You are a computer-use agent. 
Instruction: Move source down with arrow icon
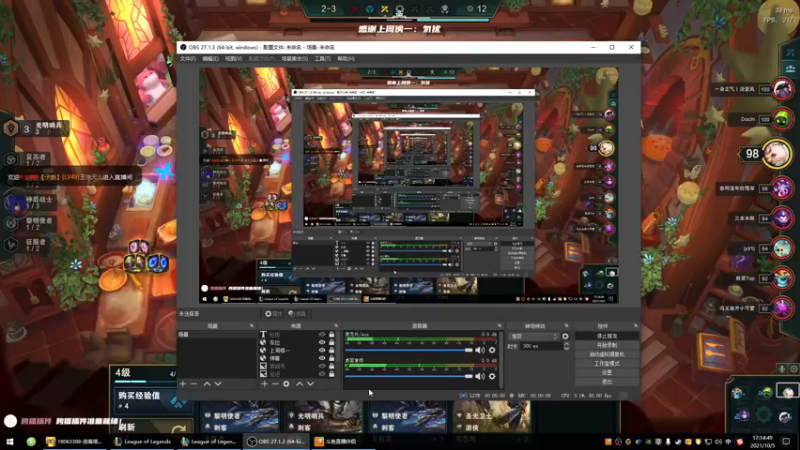pos(310,384)
